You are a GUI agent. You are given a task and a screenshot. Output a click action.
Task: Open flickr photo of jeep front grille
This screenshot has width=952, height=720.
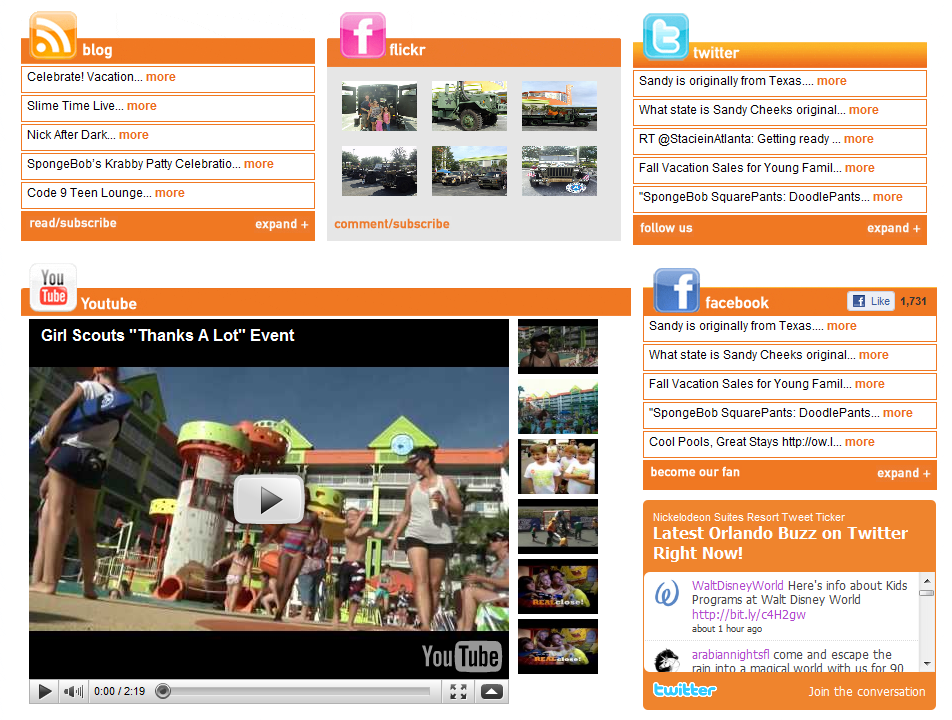pos(559,171)
